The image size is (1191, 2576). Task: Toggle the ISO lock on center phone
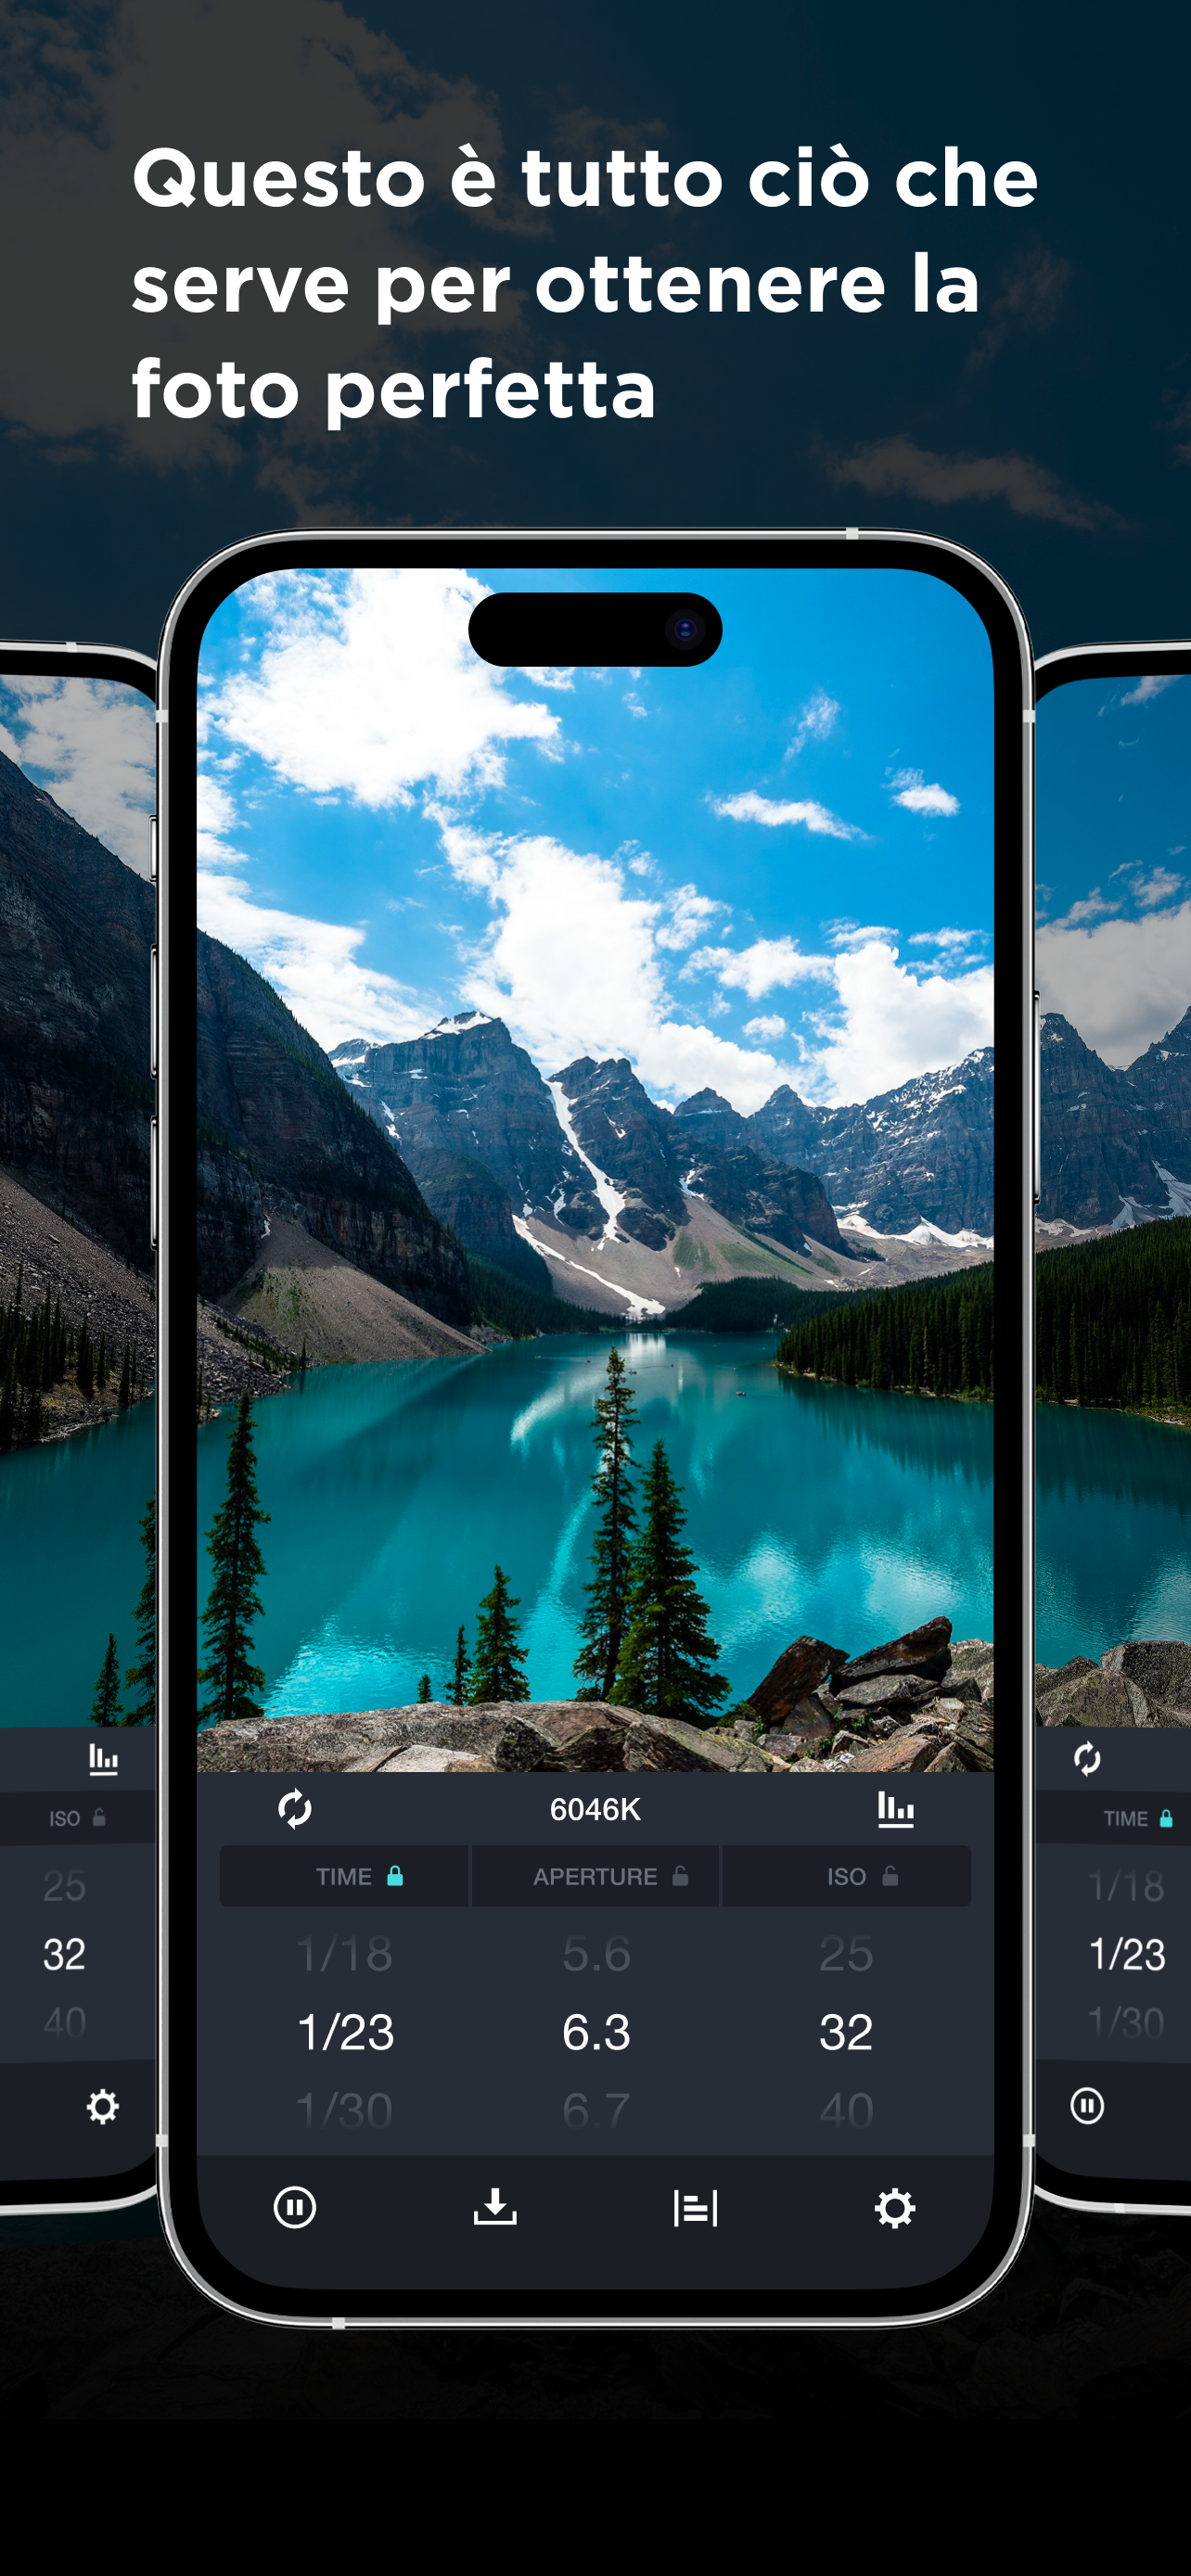click(x=890, y=1876)
